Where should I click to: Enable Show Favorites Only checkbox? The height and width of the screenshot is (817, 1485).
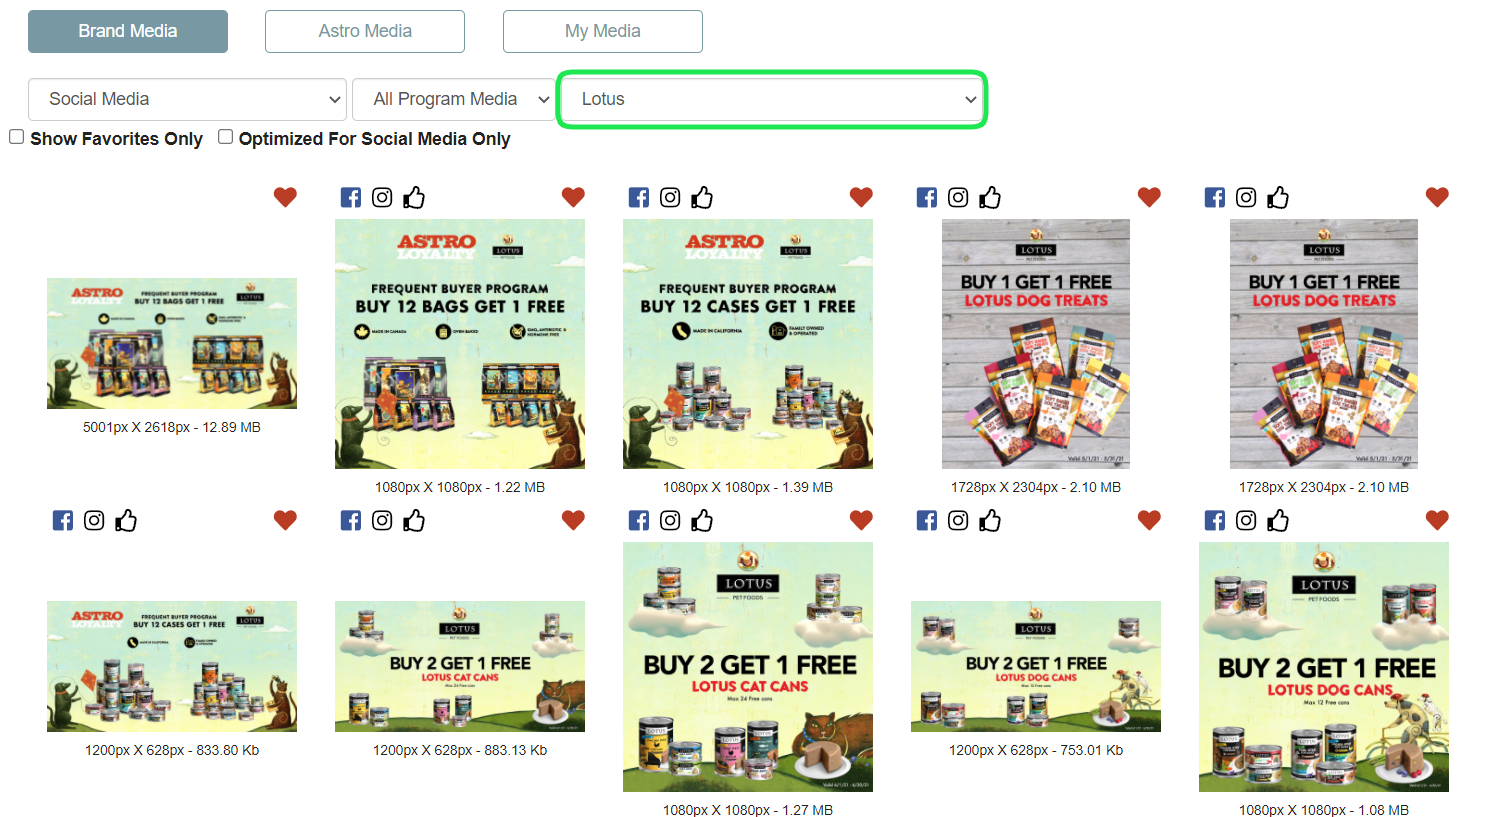(x=17, y=137)
